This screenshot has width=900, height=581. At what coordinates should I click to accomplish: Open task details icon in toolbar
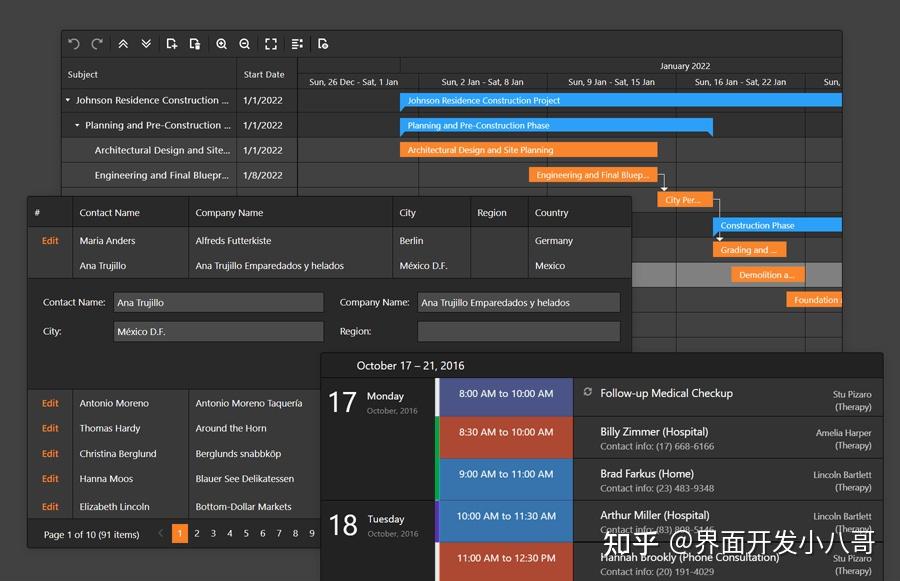tap(297, 44)
